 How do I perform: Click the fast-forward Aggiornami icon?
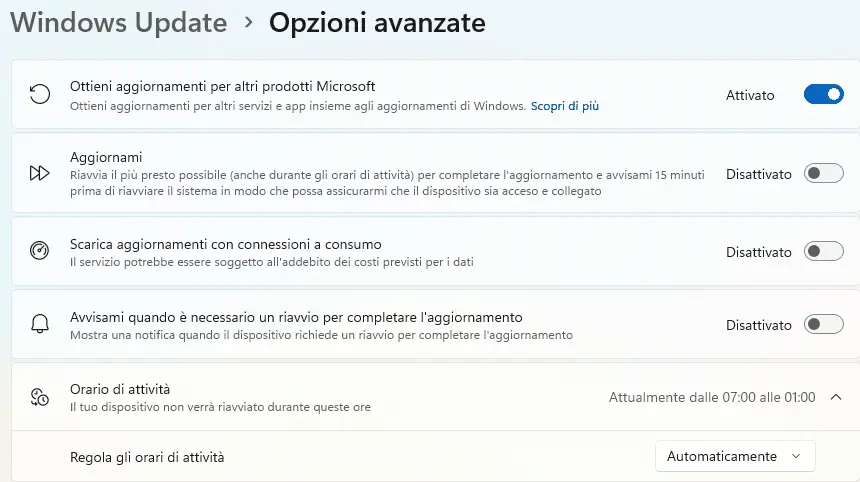[x=39, y=174]
